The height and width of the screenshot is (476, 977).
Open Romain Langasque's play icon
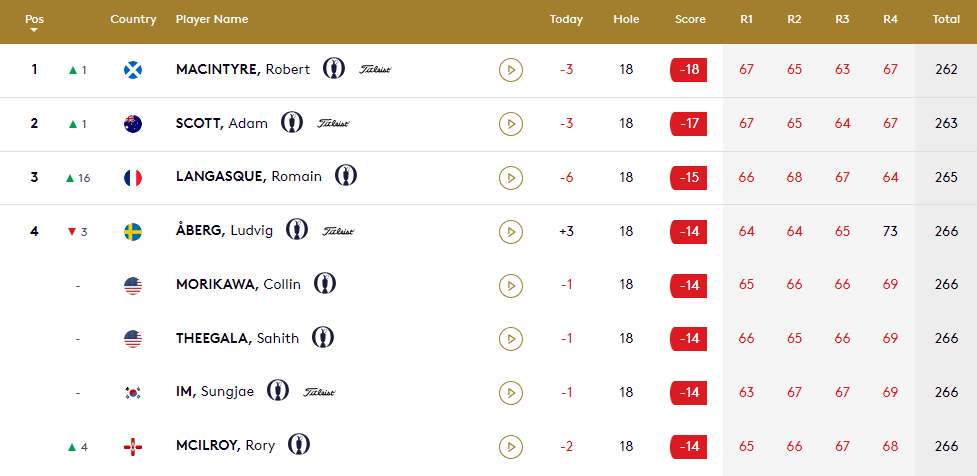tap(510, 178)
